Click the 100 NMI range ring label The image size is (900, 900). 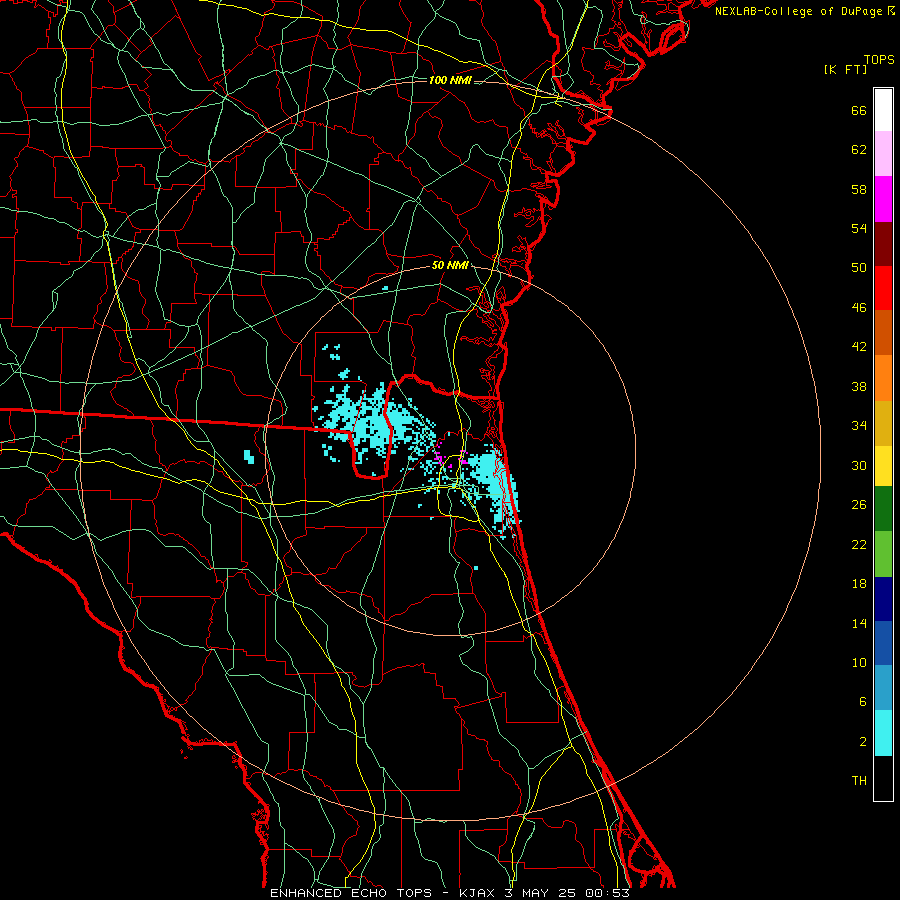pyautogui.click(x=450, y=80)
